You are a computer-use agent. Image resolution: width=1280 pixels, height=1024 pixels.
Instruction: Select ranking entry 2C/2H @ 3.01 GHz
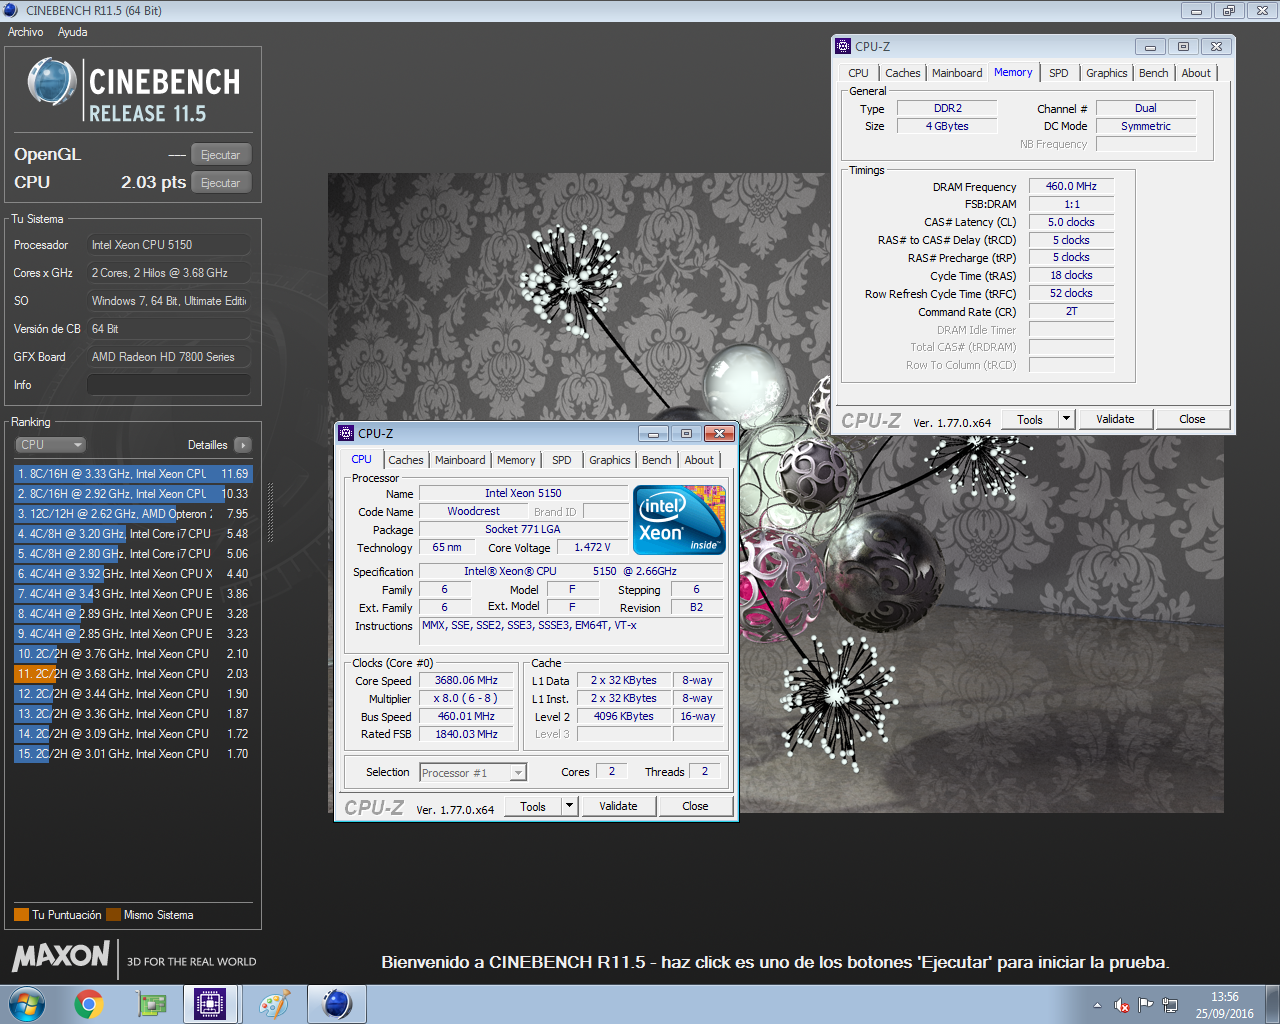[132, 754]
